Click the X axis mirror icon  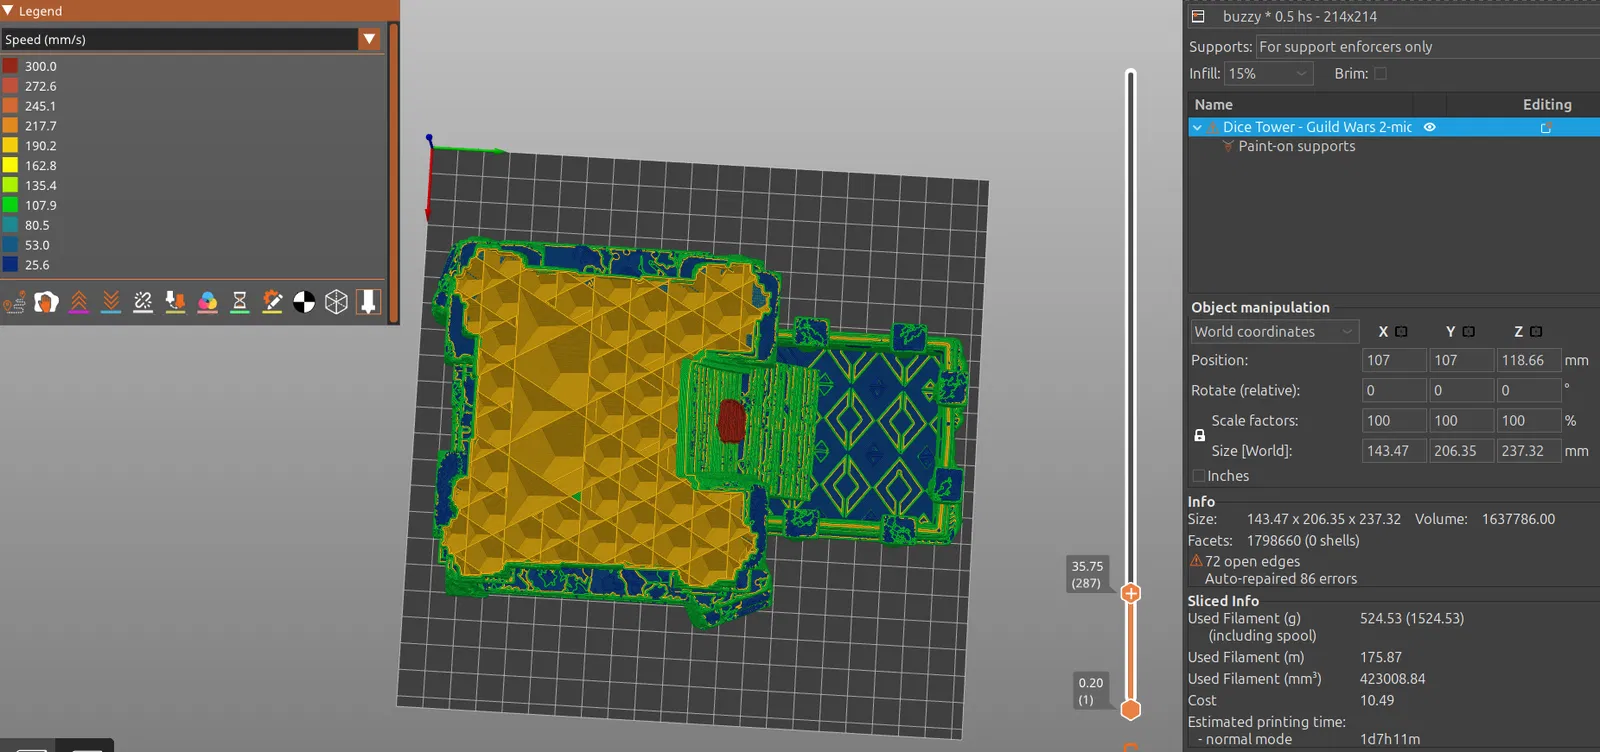(x=1402, y=332)
